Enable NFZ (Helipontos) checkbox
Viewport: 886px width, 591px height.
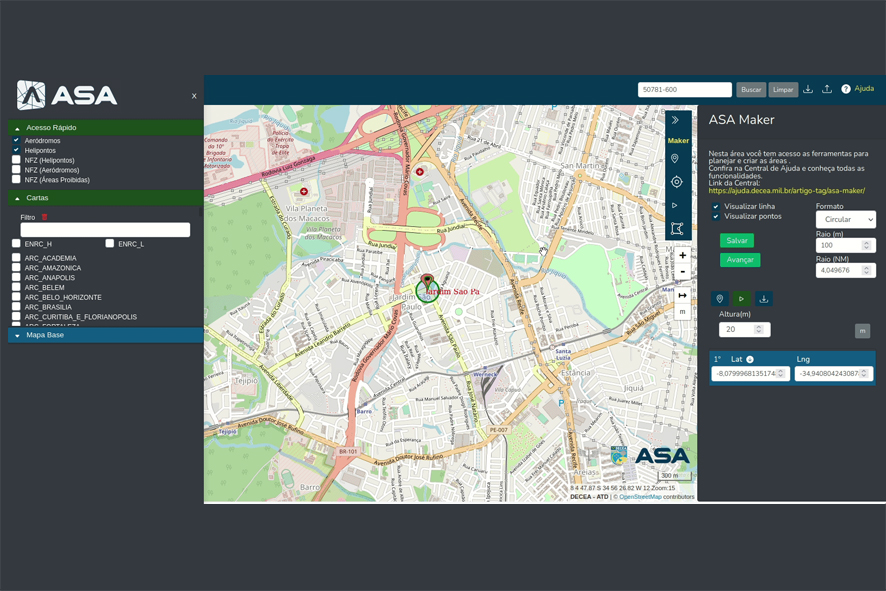click(x=16, y=160)
